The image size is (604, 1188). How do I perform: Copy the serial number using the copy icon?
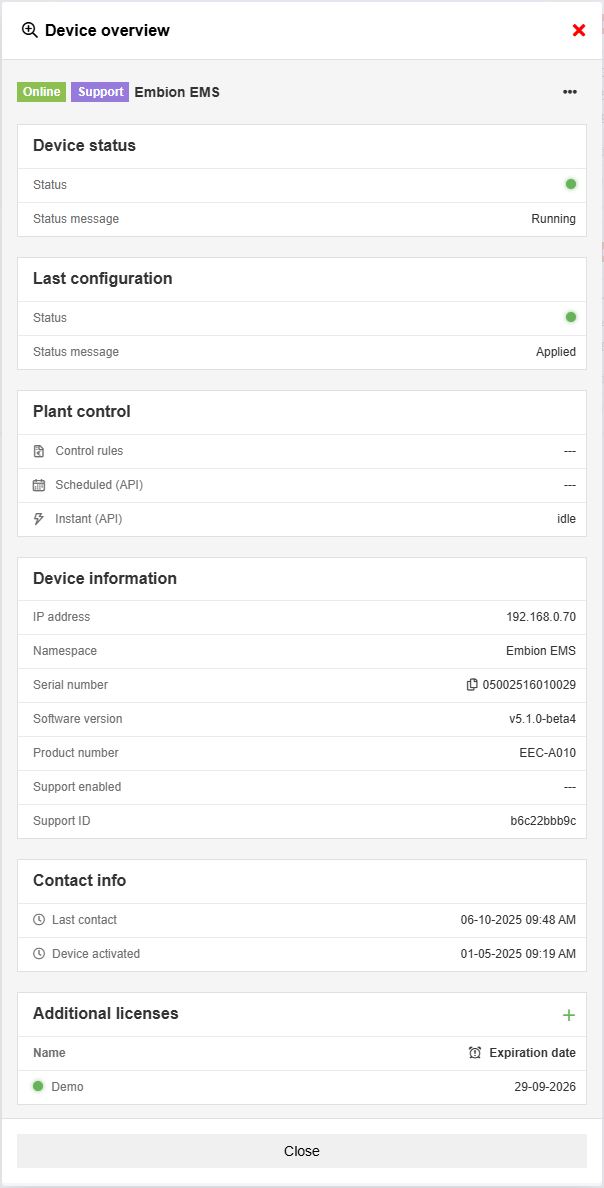point(472,685)
